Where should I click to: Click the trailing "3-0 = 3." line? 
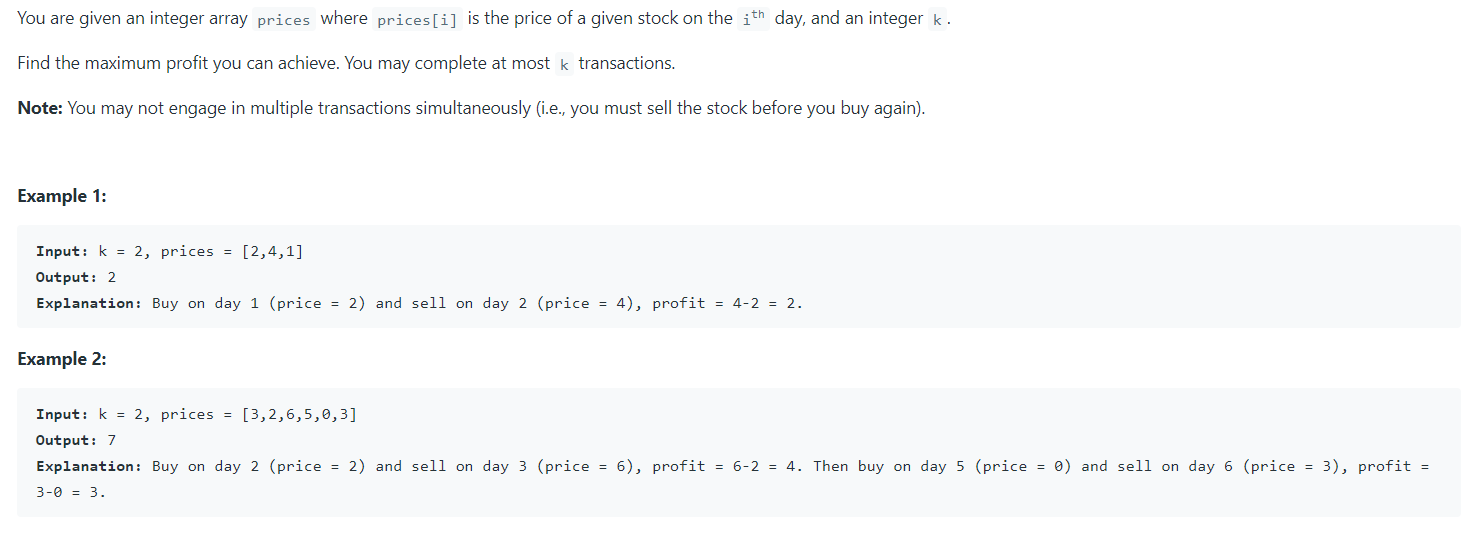coord(71,492)
